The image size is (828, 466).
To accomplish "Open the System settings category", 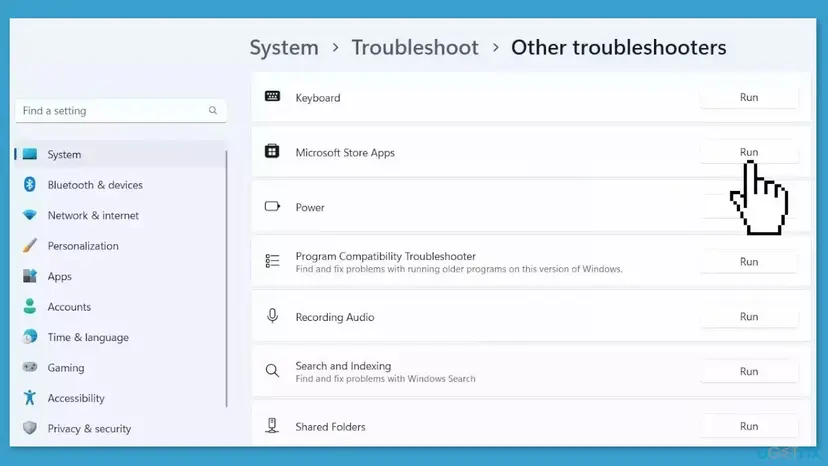I will [120, 154].
